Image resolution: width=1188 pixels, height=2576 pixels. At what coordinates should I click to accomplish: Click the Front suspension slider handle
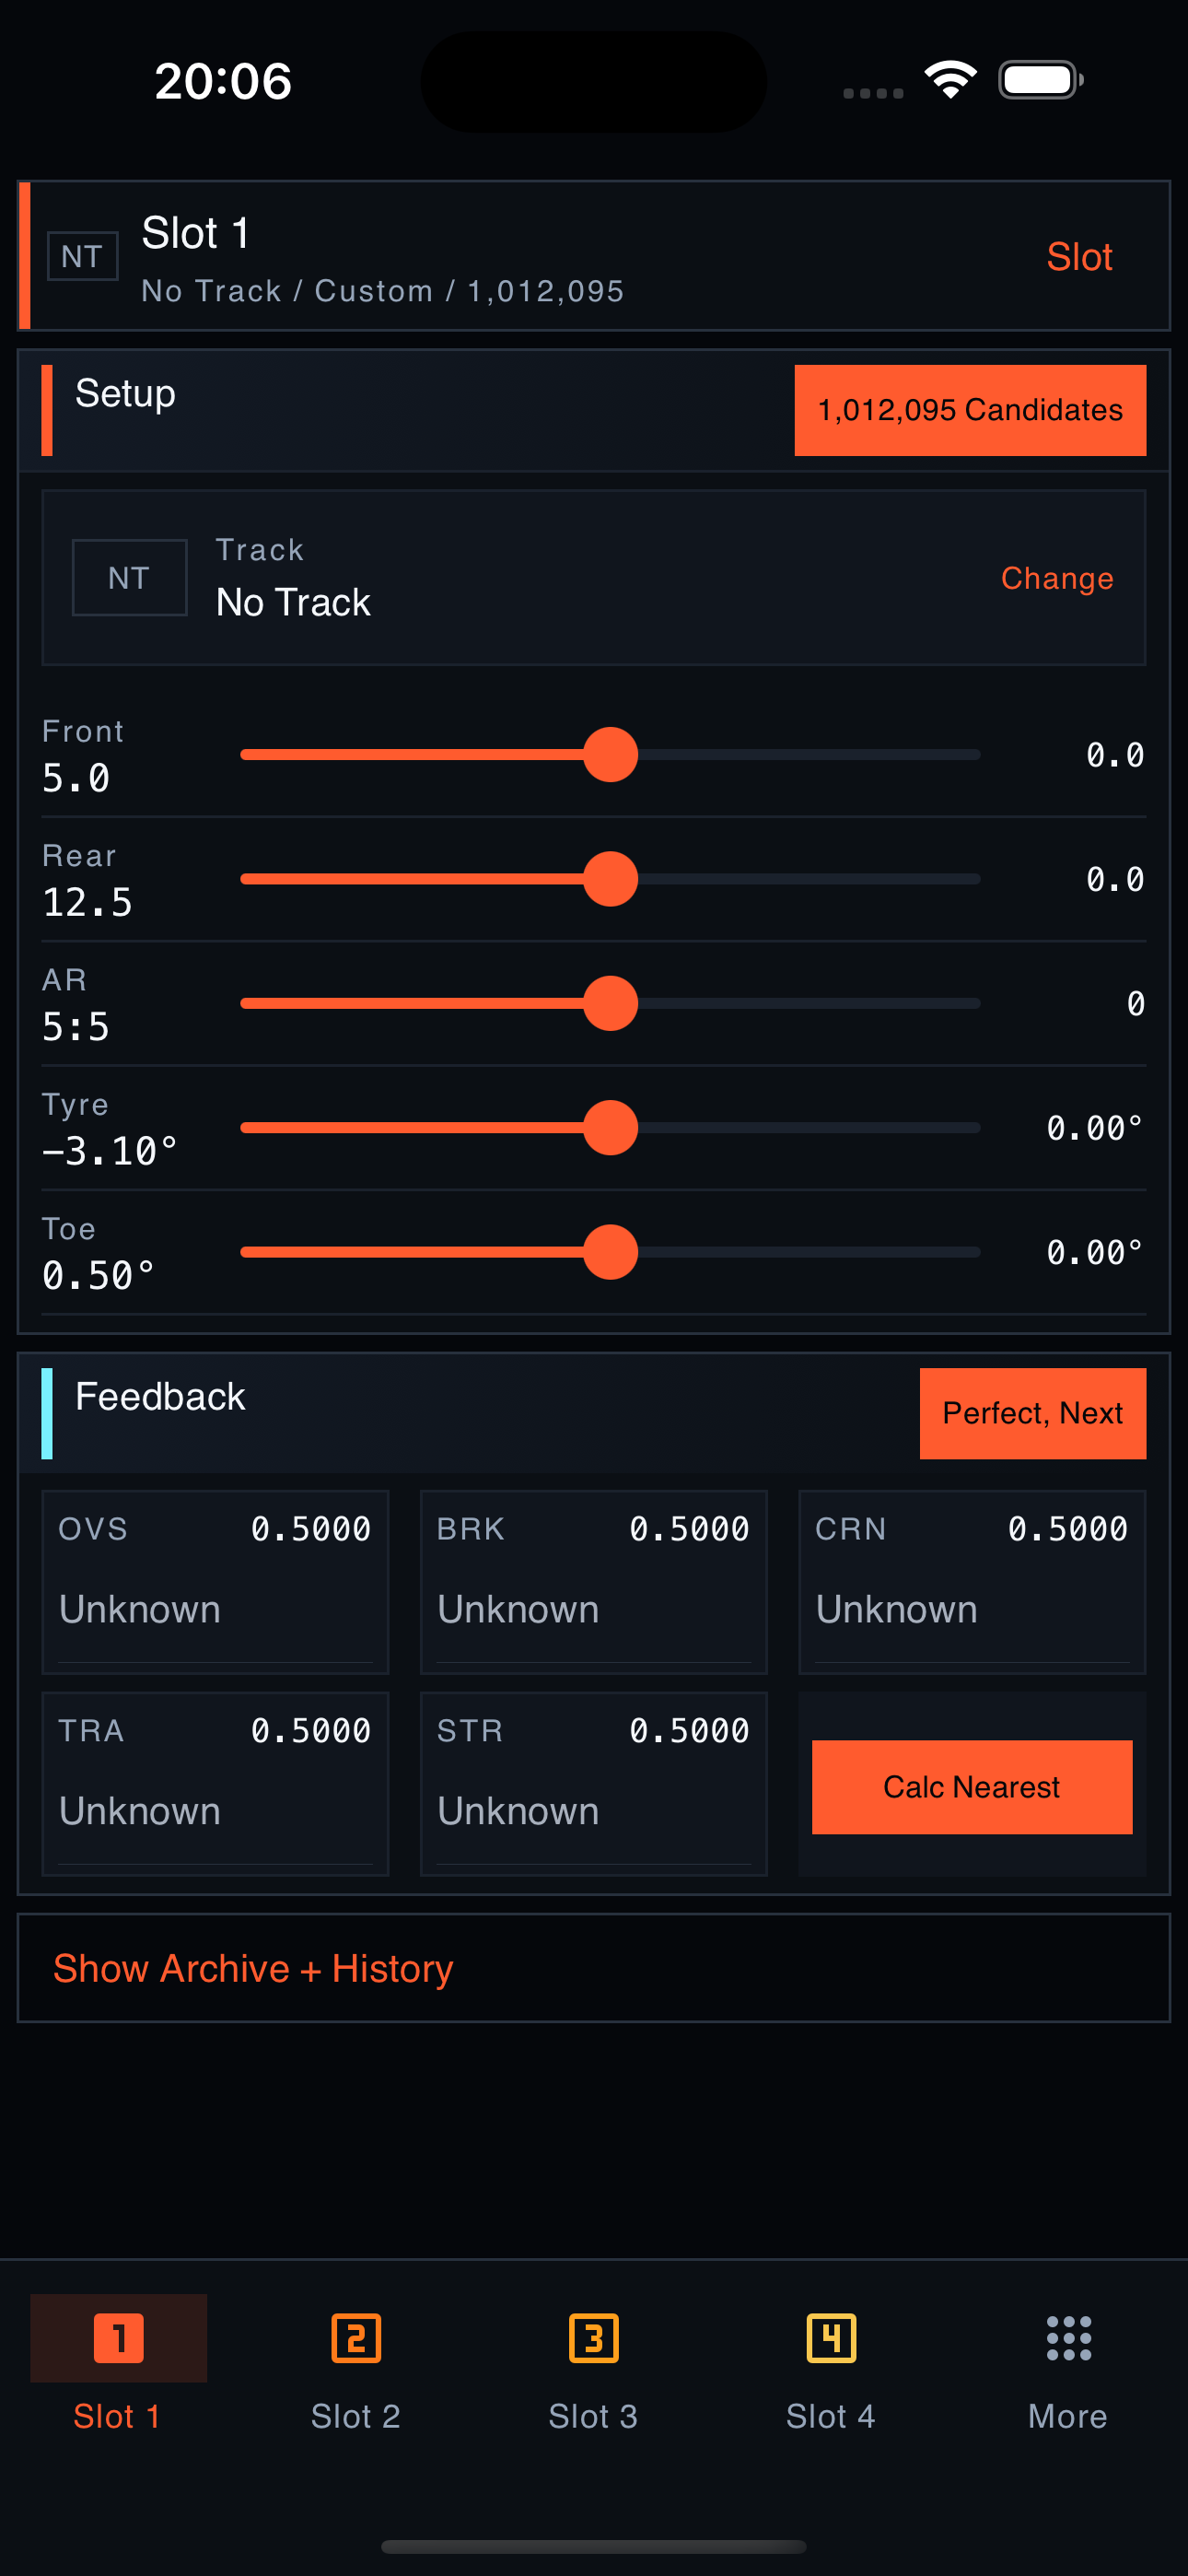coord(611,755)
